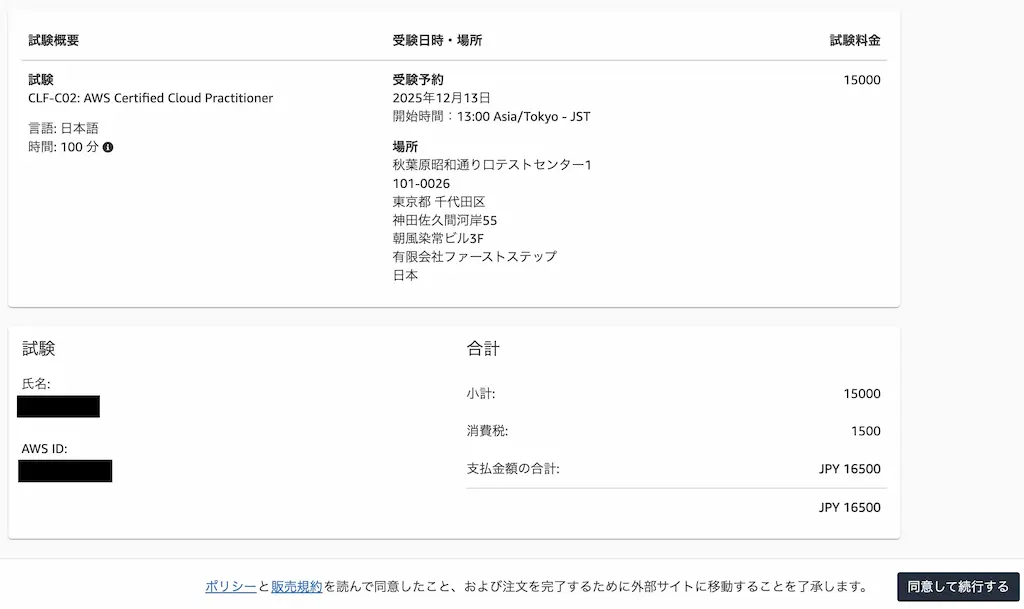Click the 受験予約 heading
1024x609 pixels.
click(418, 80)
